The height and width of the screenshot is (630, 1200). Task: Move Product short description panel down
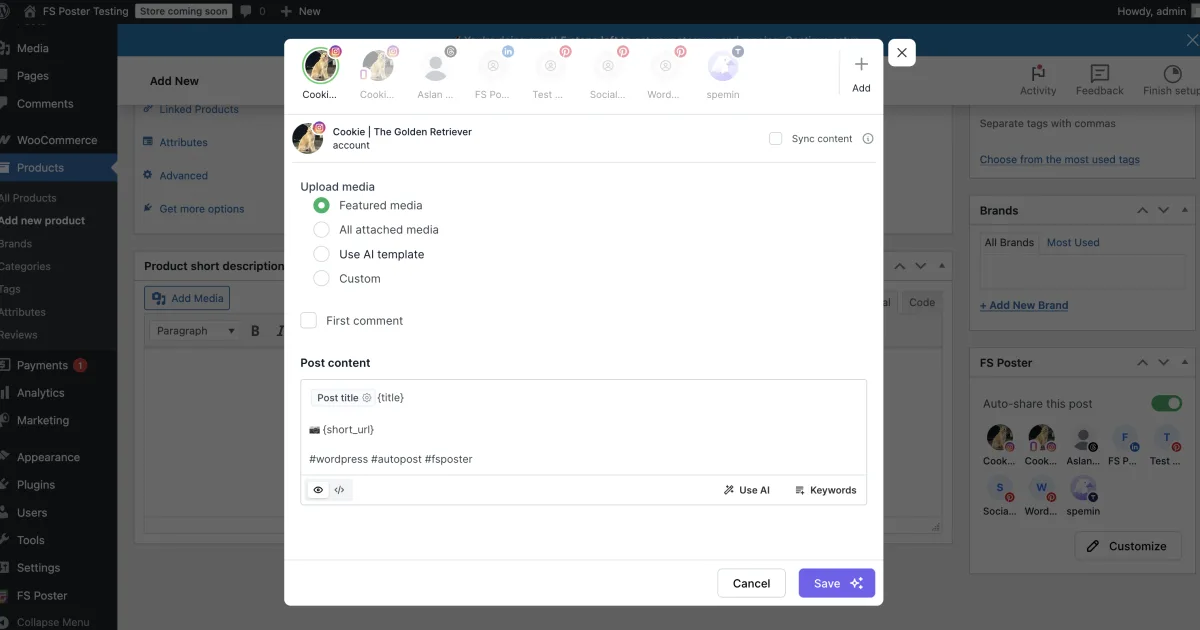[x=921, y=266]
